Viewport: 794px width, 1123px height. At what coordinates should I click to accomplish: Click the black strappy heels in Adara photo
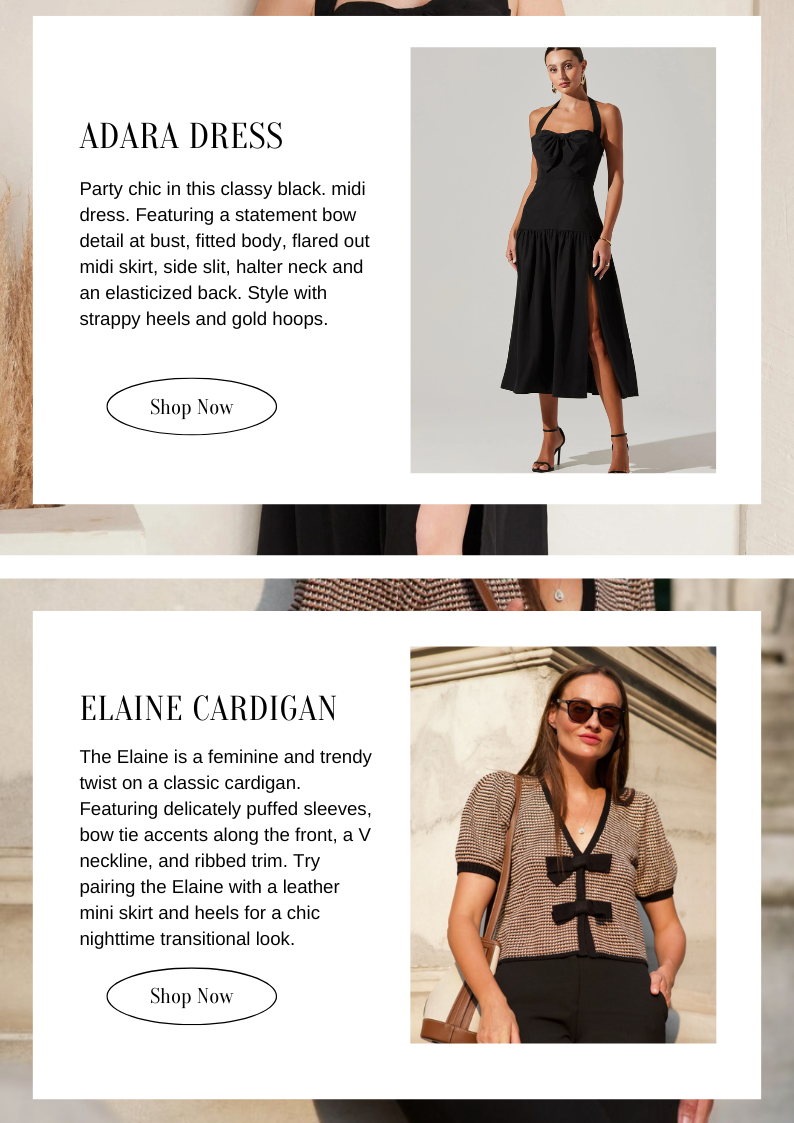581,450
